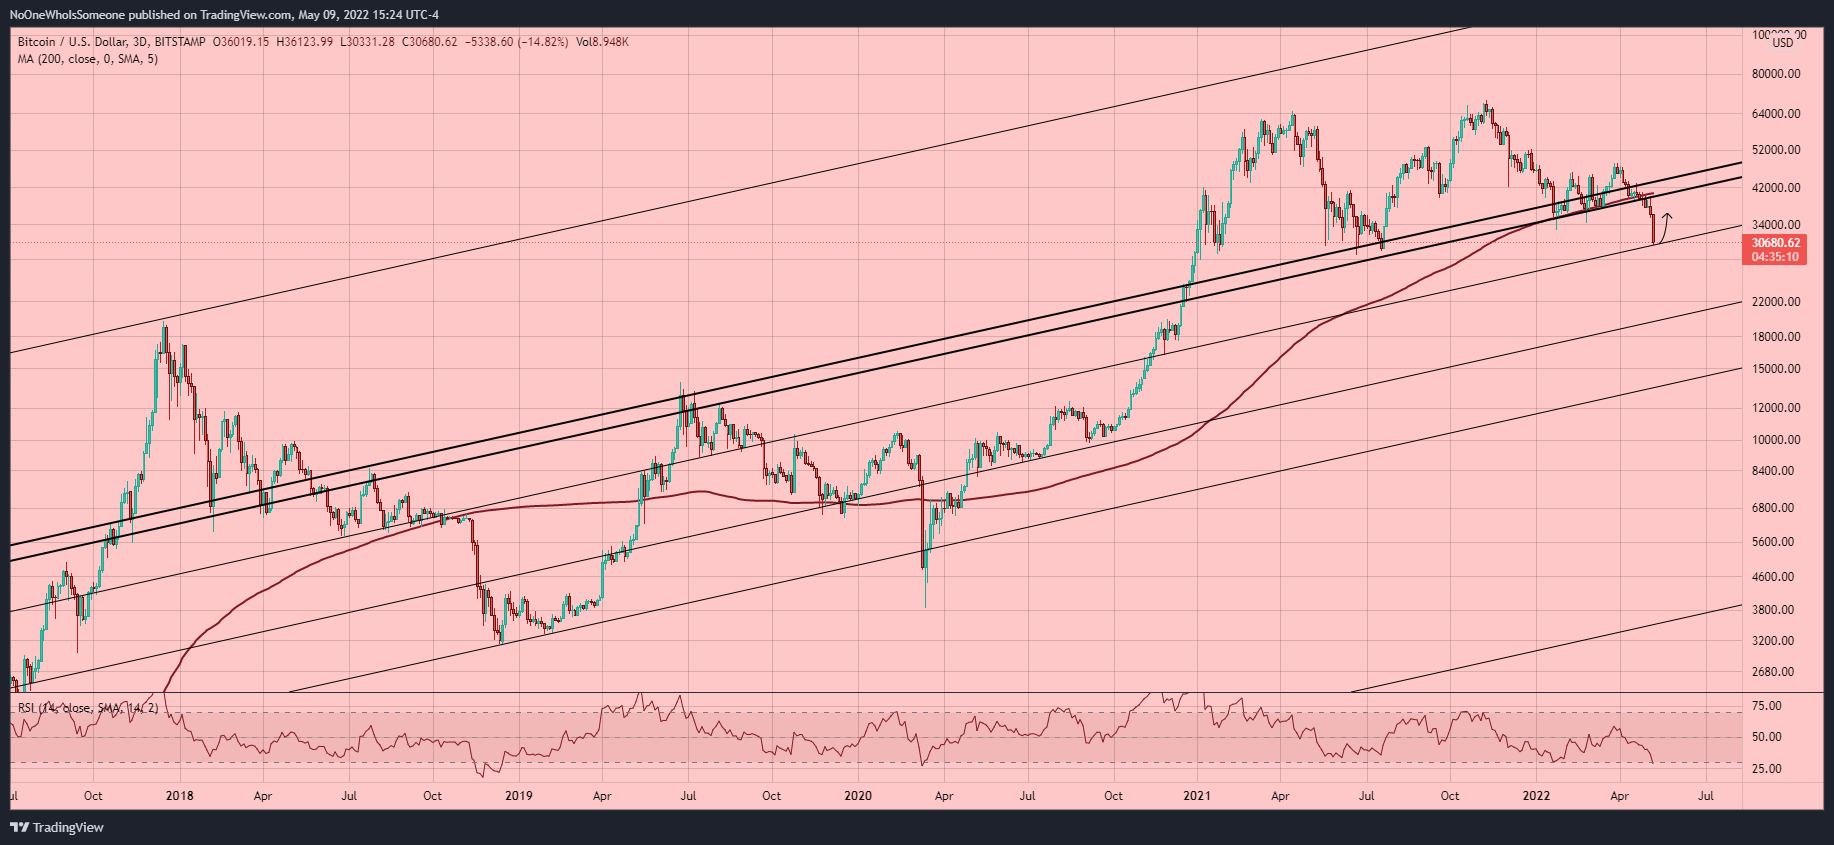Viewport: 1834px width, 845px height.
Task: Click the Bitcoin / U.S. Dollar symbol title
Action: tap(72, 42)
